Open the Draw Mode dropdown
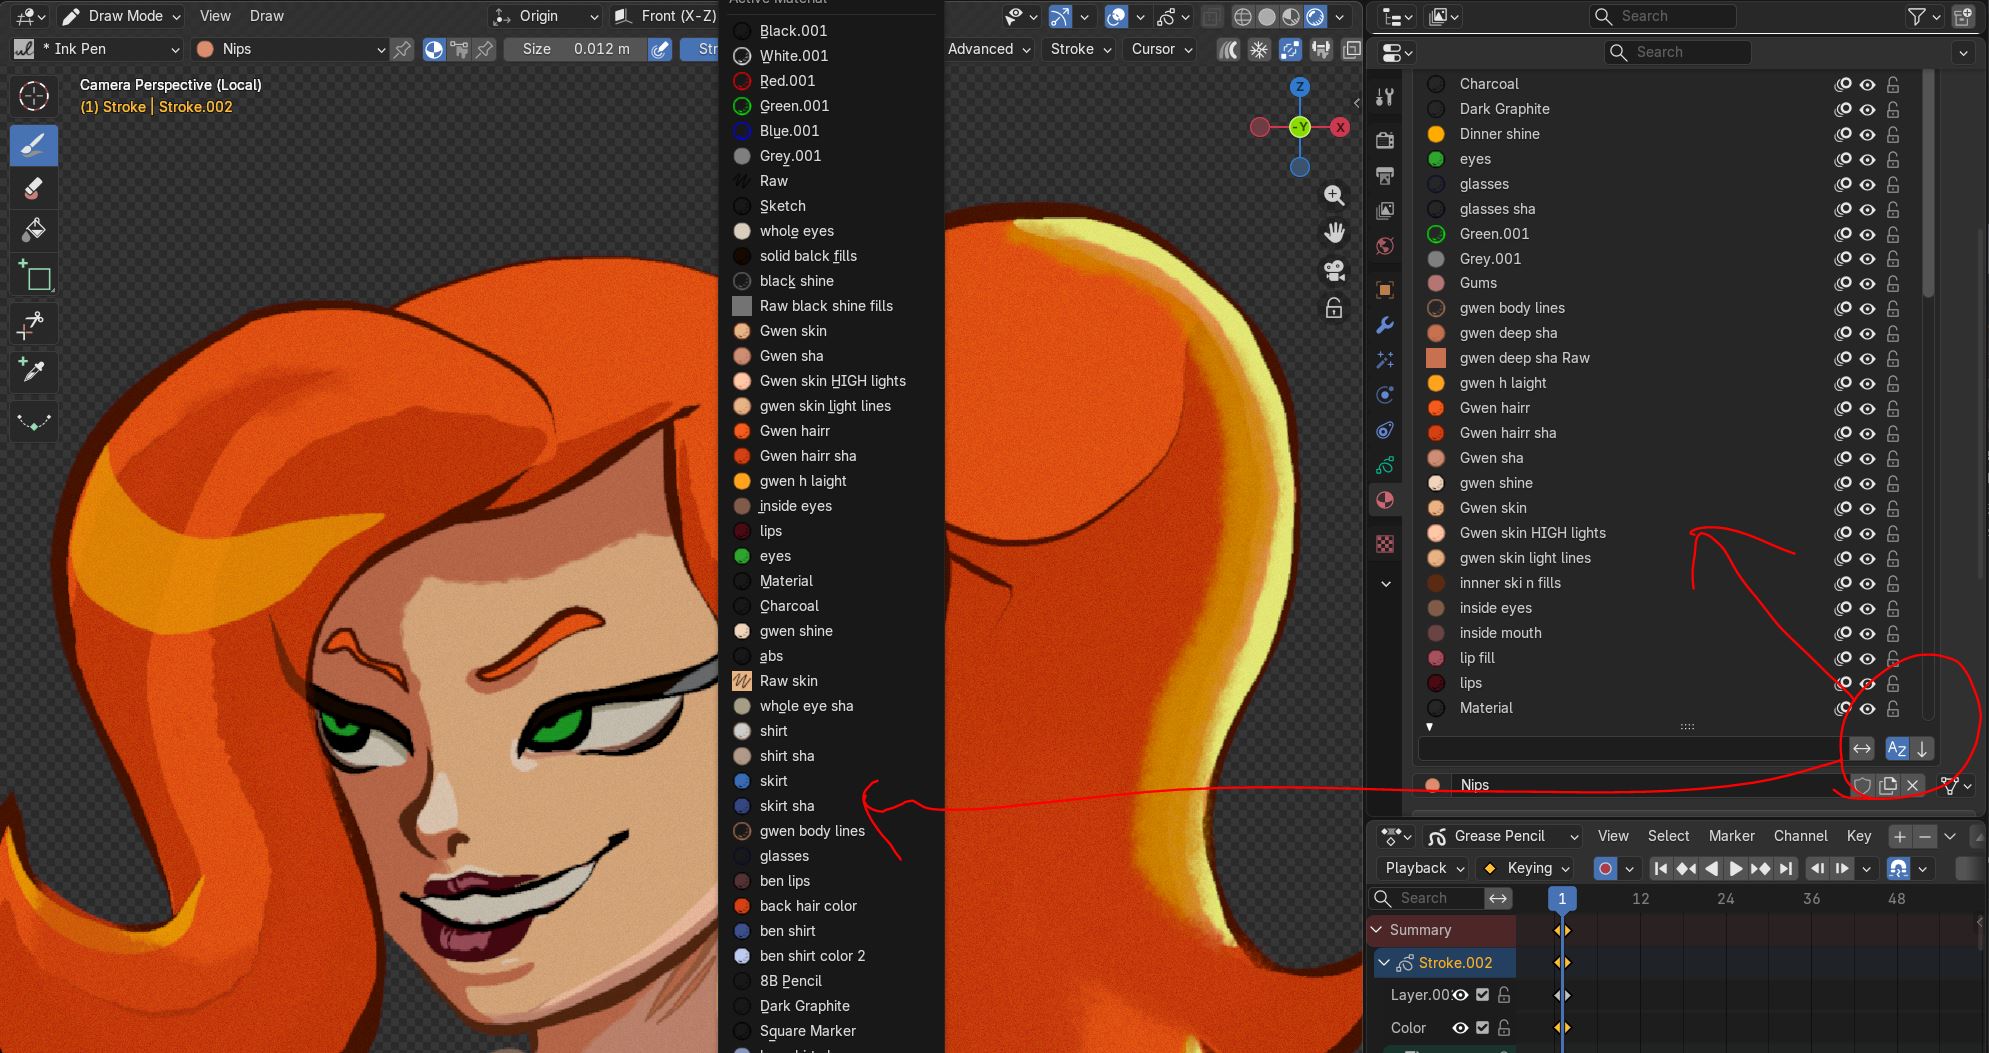 tap(121, 16)
